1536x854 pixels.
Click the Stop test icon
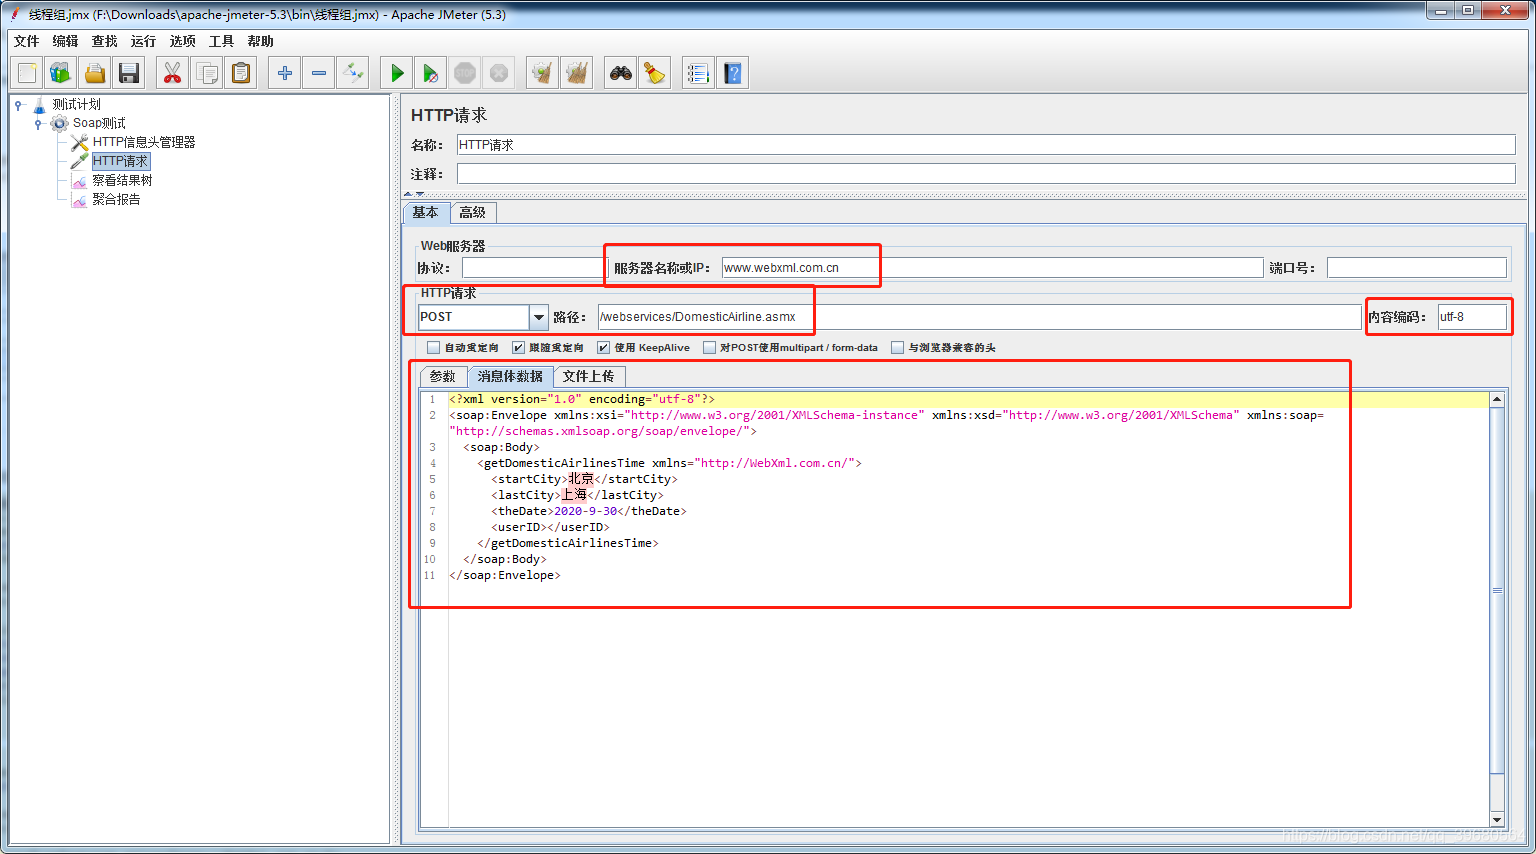[x=465, y=73]
